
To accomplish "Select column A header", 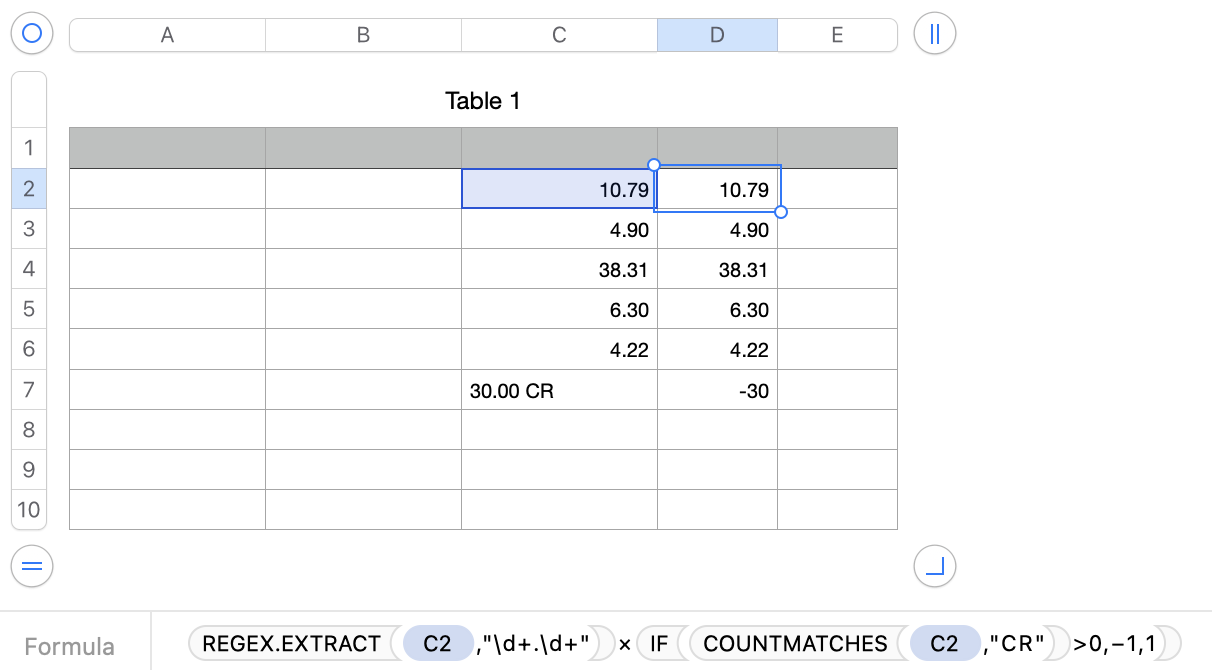I will point(167,35).
